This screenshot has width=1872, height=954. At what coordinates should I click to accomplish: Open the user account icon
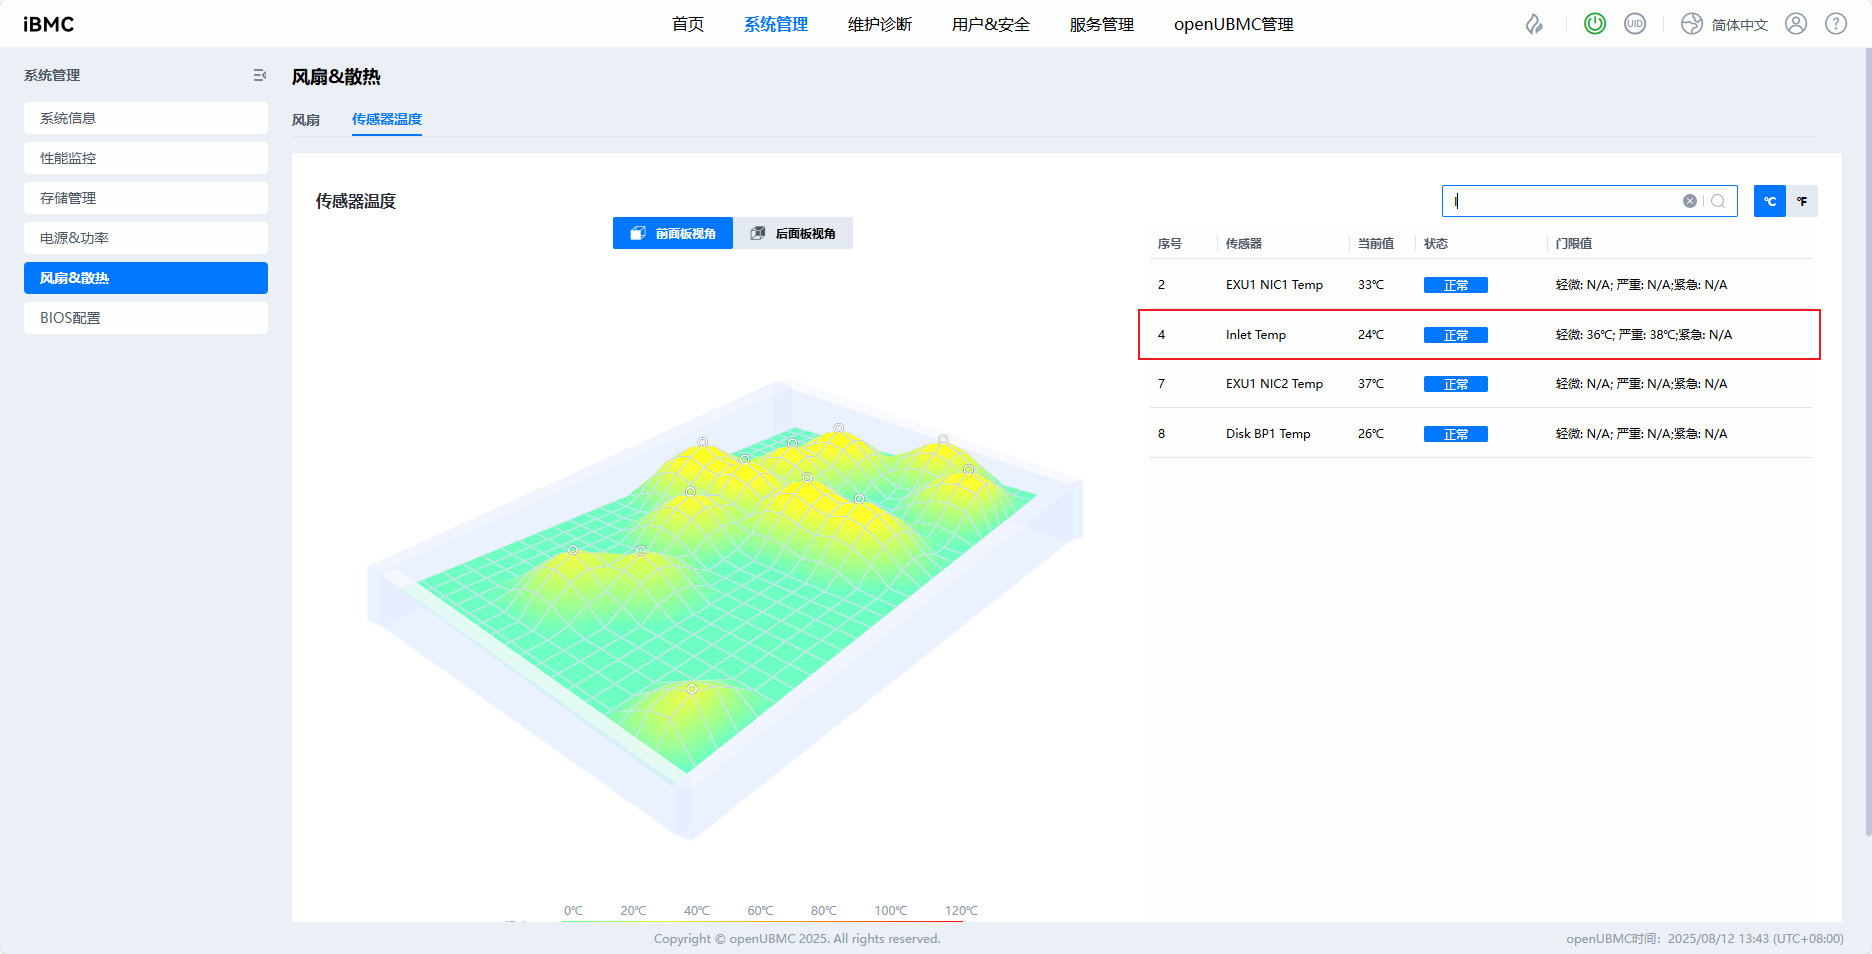click(x=1796, y=24)
